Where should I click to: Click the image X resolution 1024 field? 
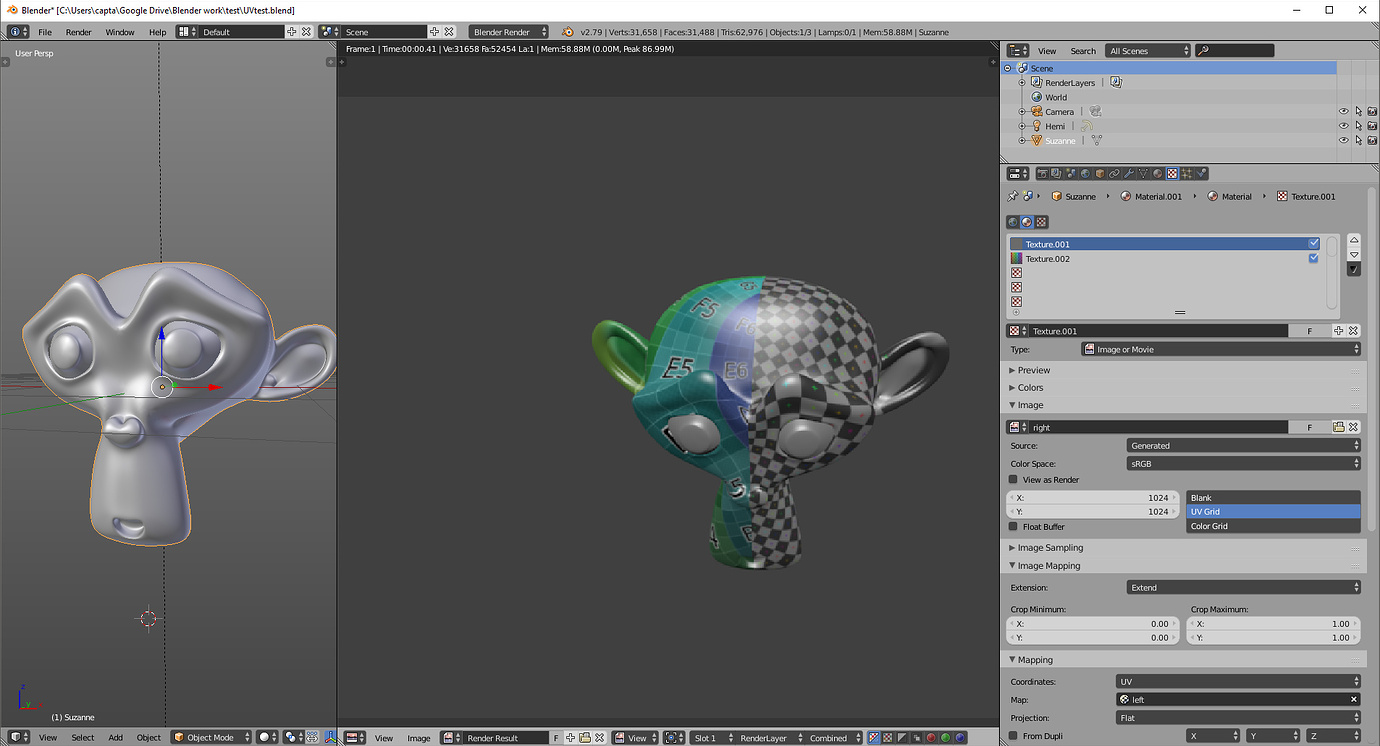coord(1093,498)
